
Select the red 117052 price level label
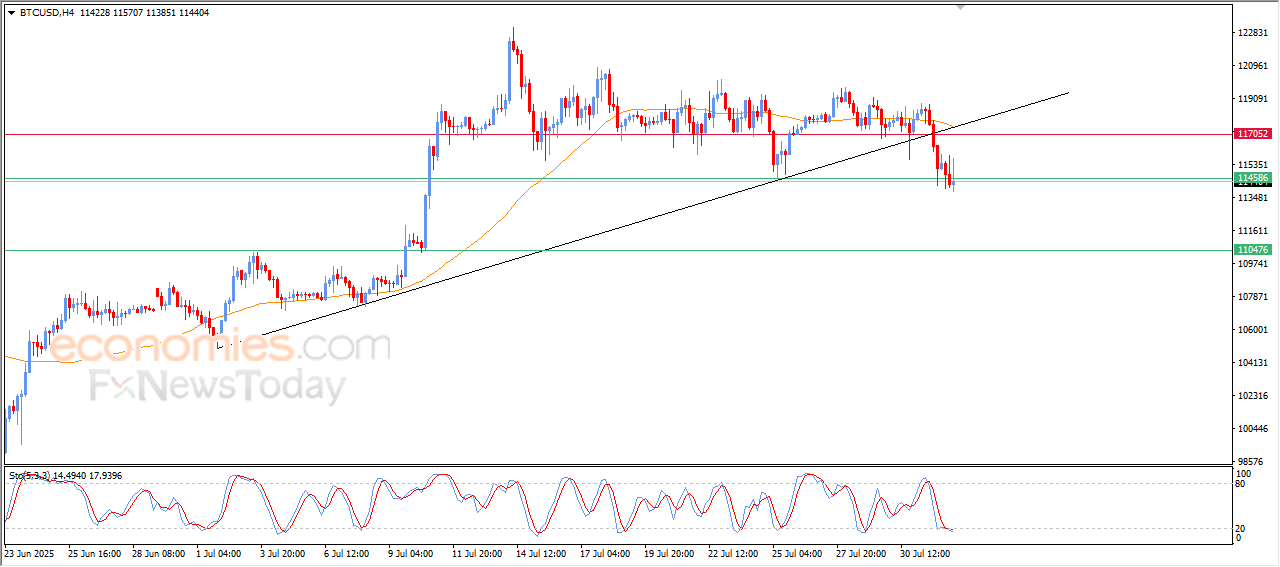point(1253,133)
